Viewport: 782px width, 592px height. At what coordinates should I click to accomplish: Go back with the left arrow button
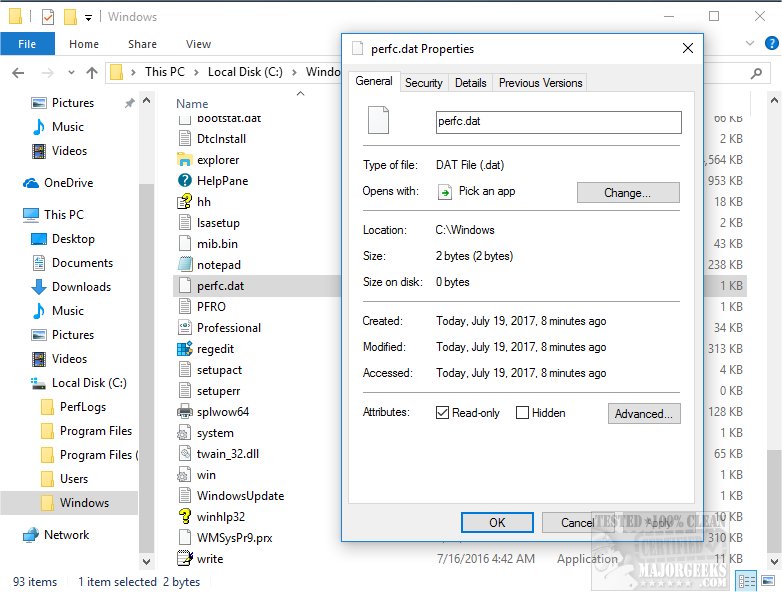(x=18, y=73)
